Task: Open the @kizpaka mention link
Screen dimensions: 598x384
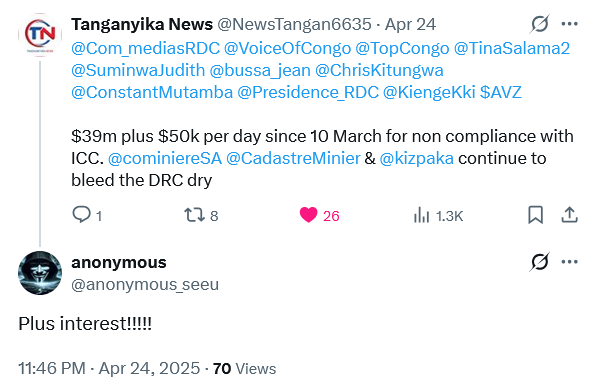Action: 416,159
